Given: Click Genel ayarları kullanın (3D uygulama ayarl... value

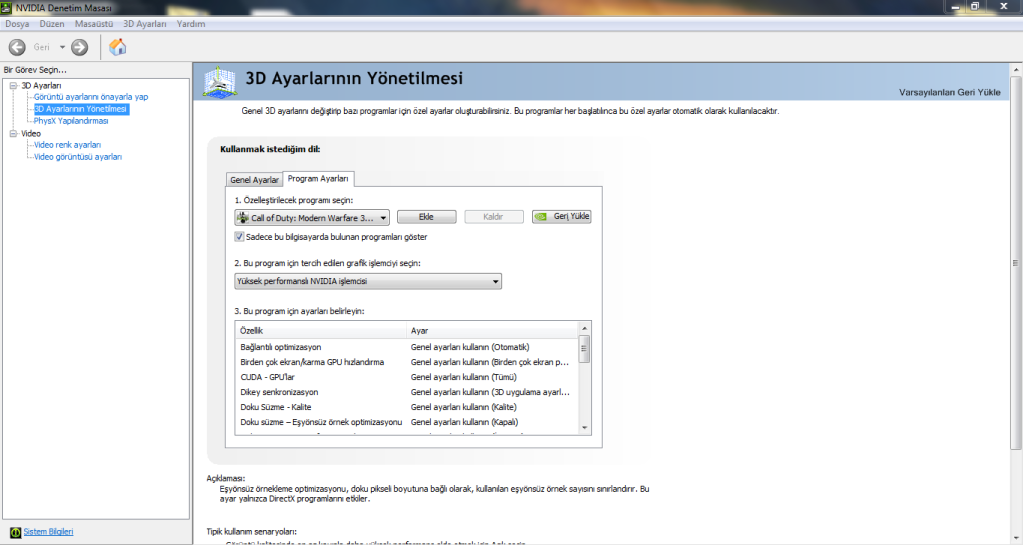Looking at the screenshot, I should pos(490,392).
